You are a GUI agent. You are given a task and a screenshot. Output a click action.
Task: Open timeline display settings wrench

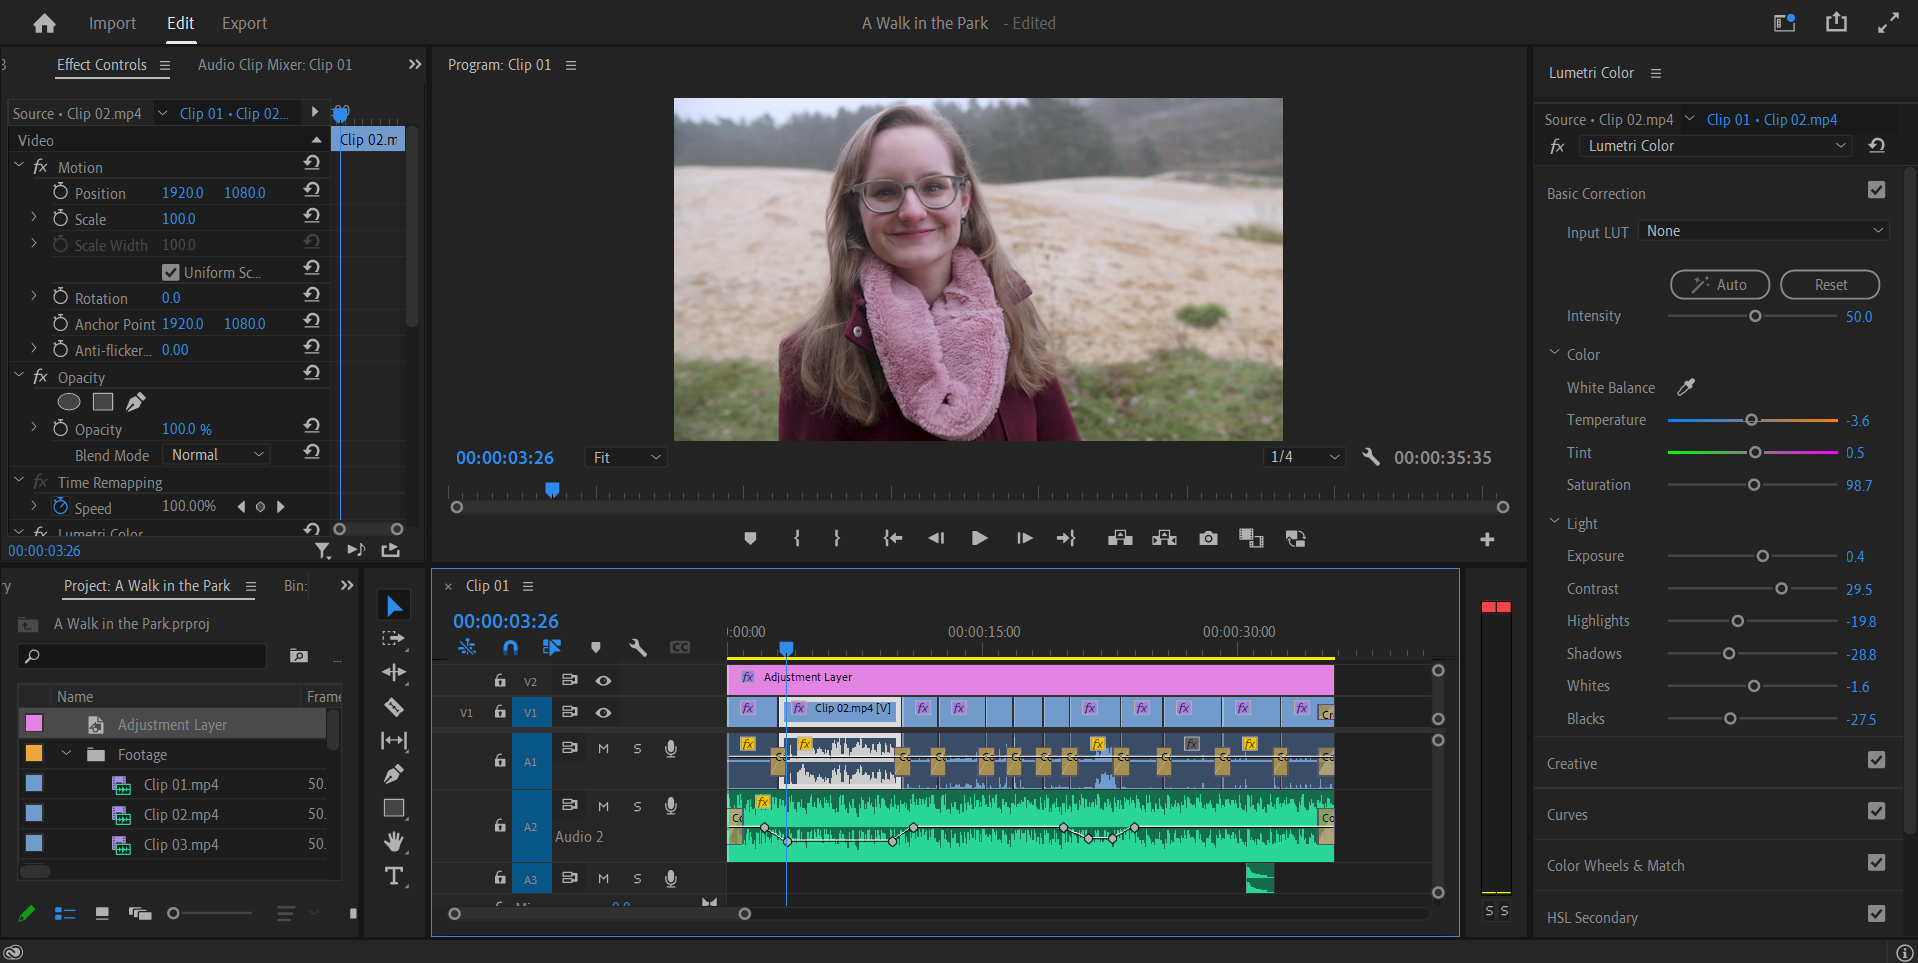coord(638,647)
